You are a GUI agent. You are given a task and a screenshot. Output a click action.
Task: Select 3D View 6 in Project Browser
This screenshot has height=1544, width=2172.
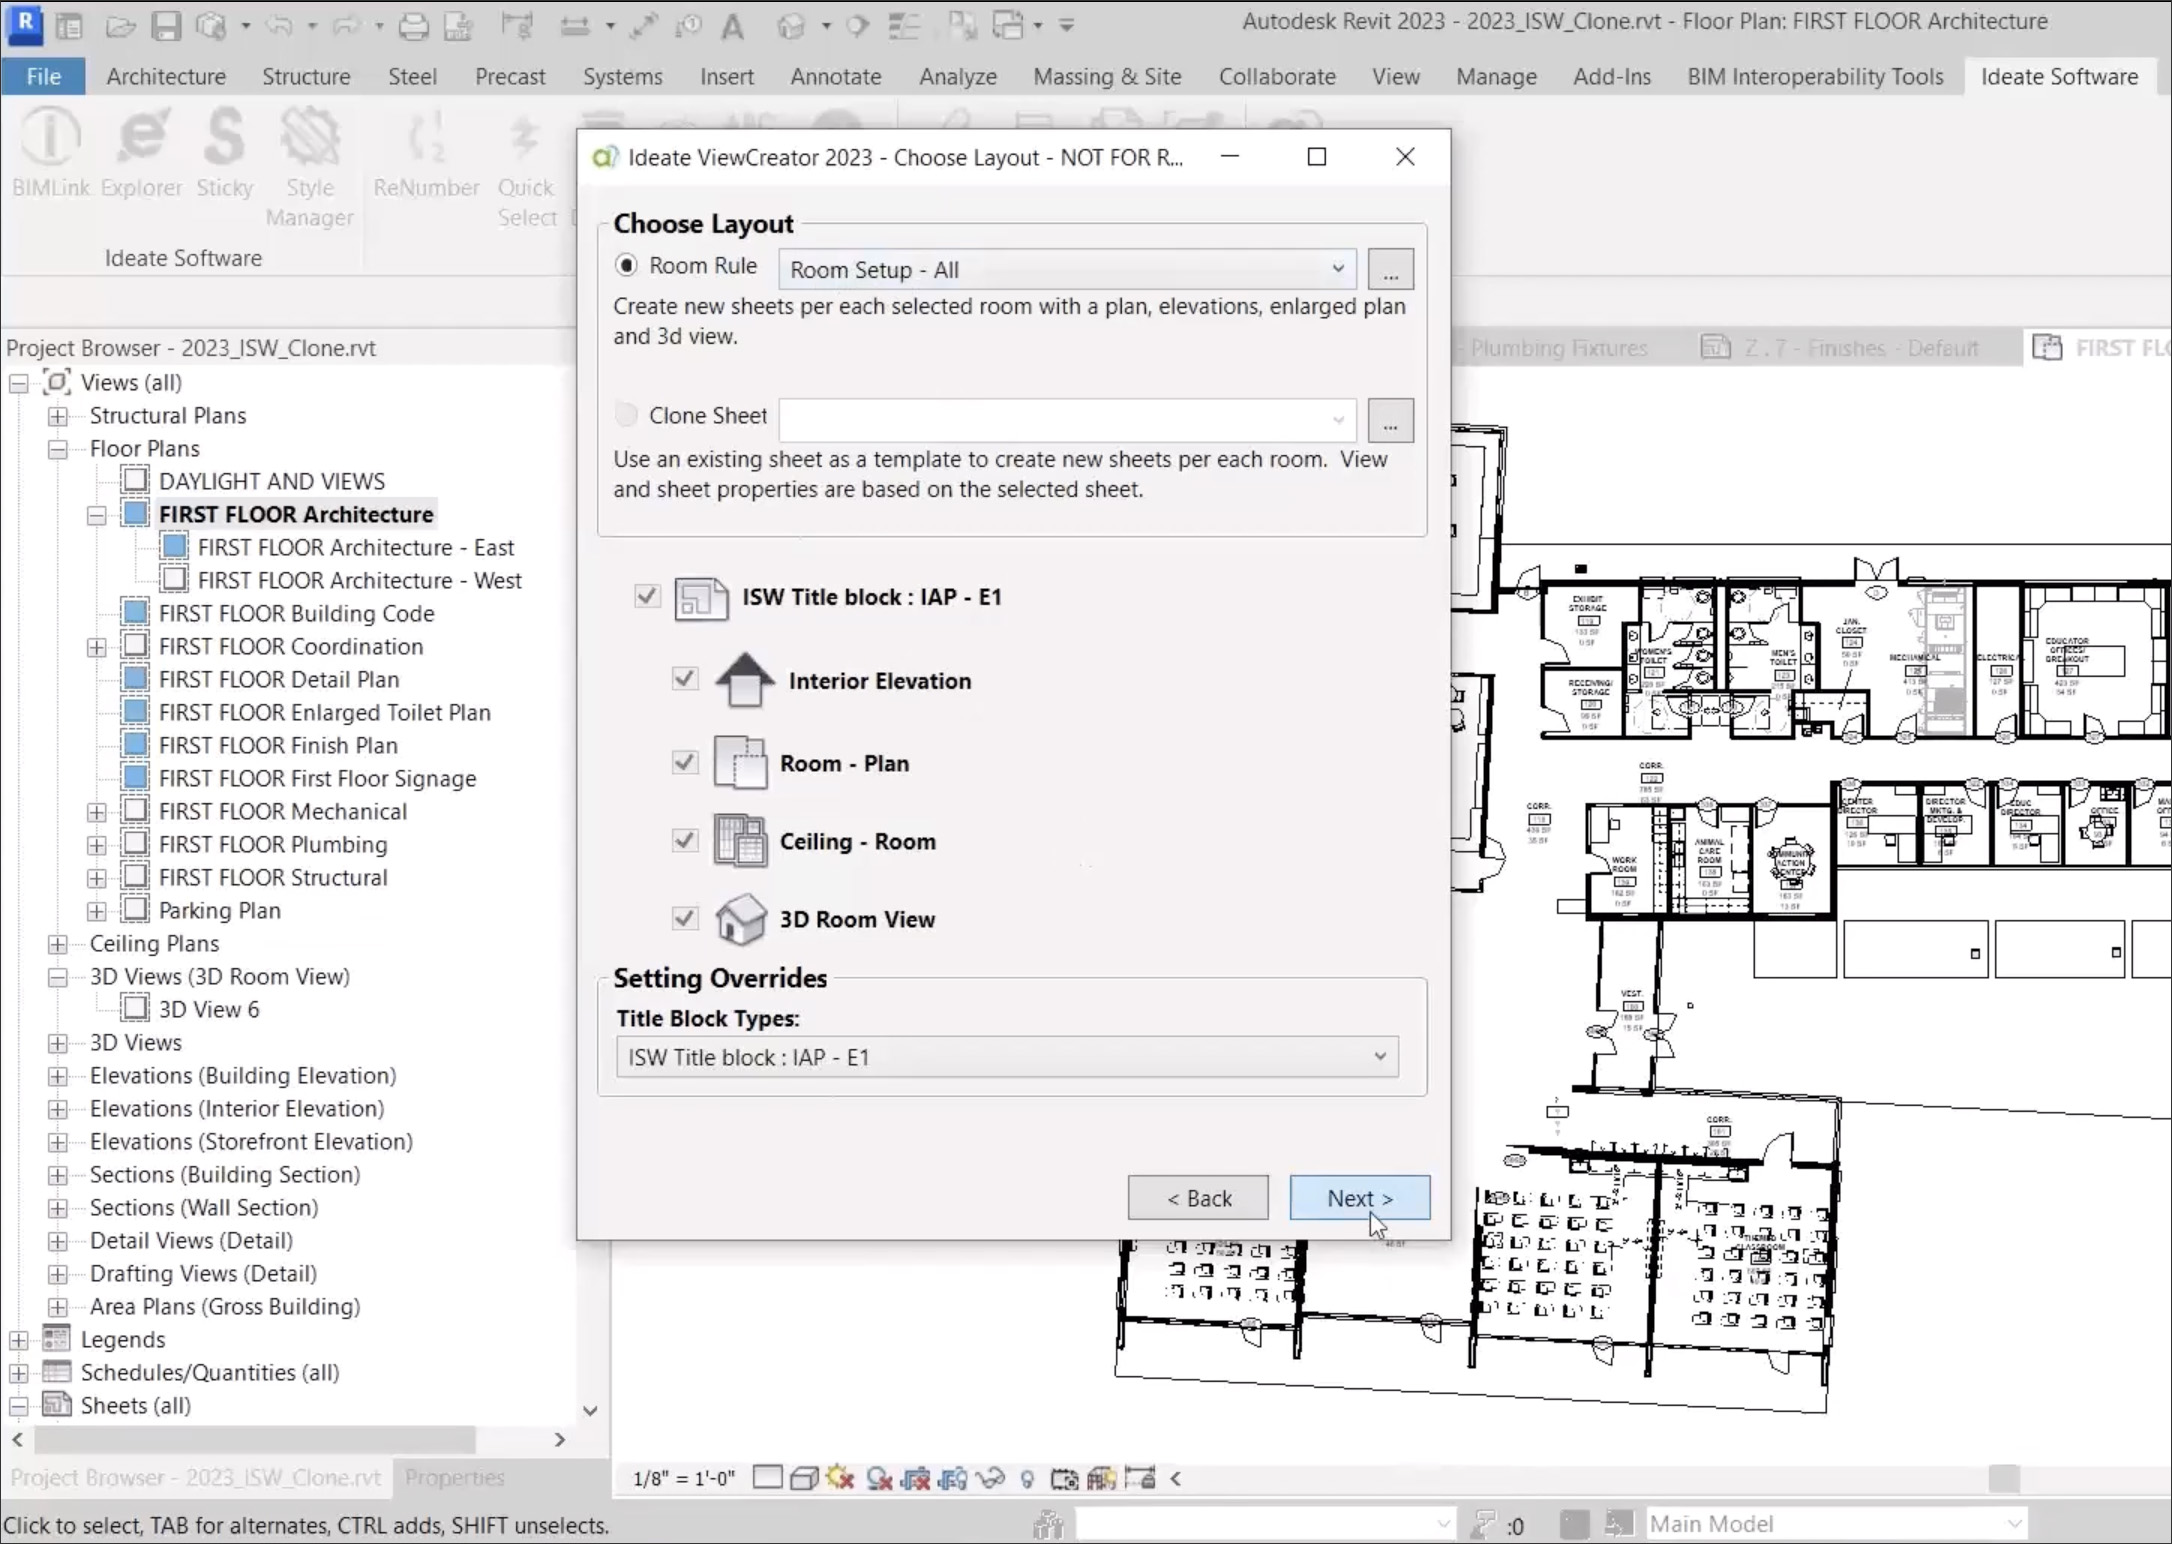point(208,1010)
